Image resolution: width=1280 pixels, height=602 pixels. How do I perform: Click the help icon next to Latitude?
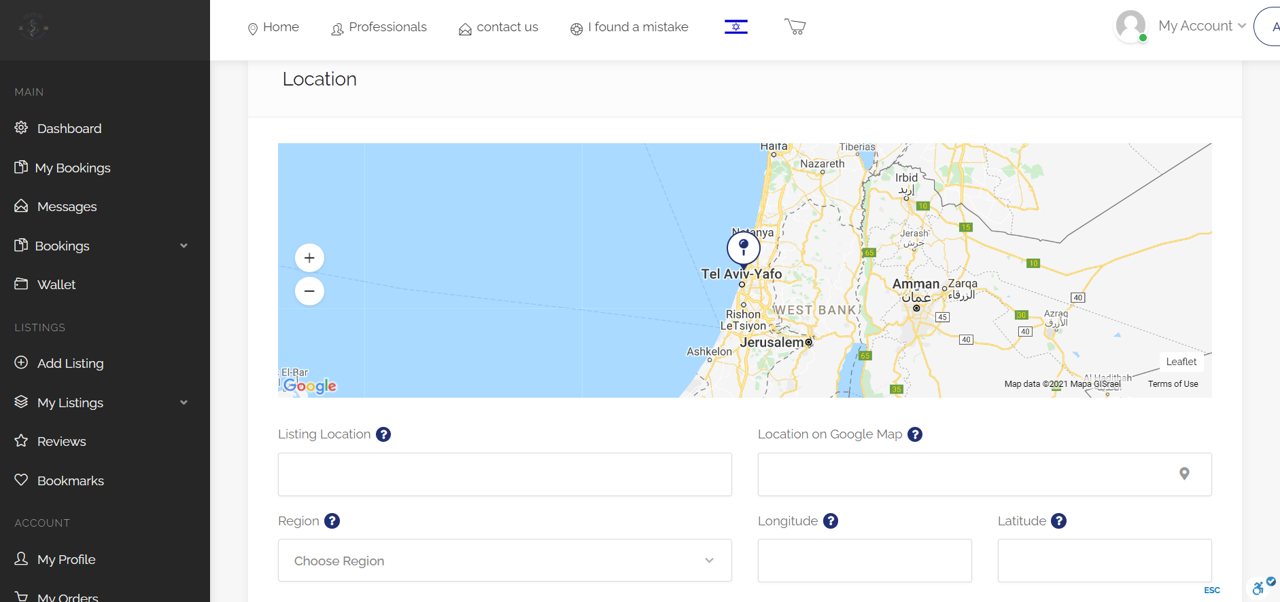pyautogui.click(x=1058, y=521)
